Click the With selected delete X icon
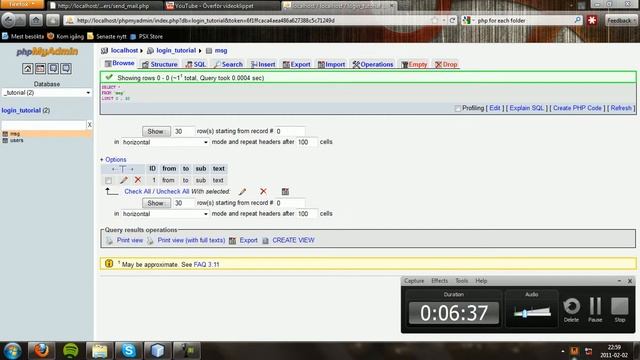The width and height of the screenshot is (640, 360). pyautogui.click(x=263, y=191)
